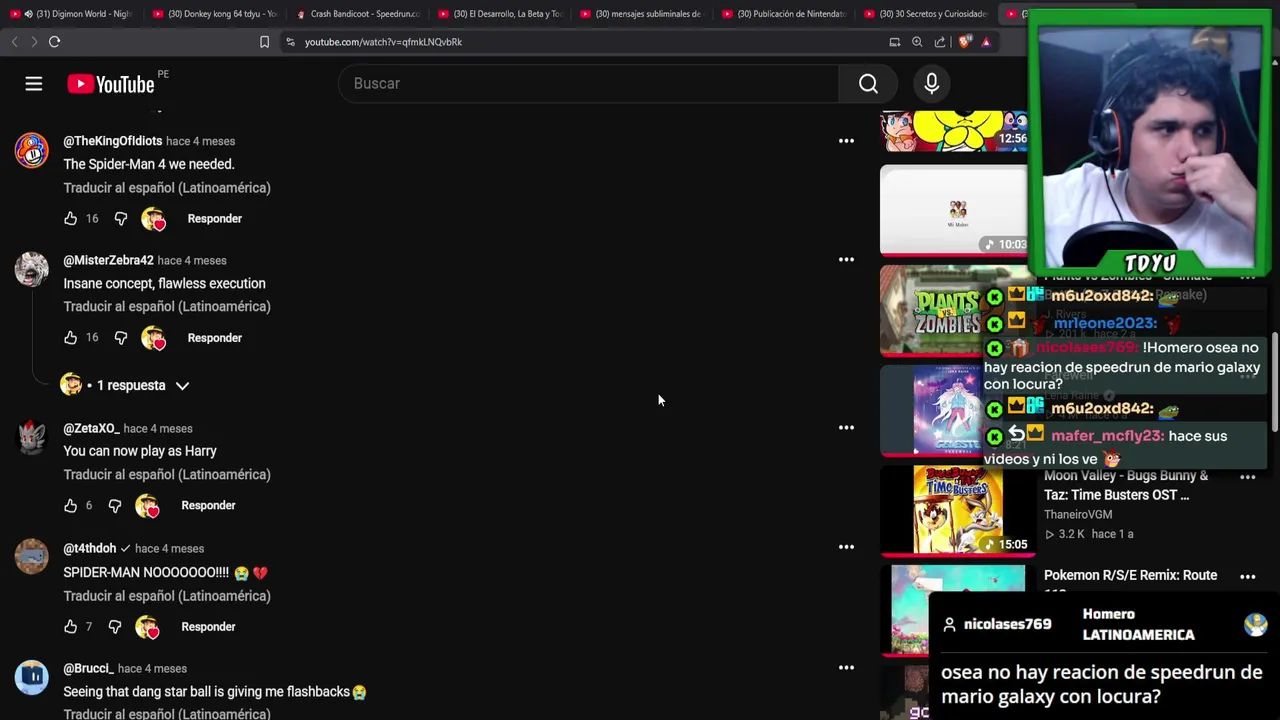Click creator heart on @TheKingOfIdiots comment
The height and width of the screenshot is (720, 1280).
point(153,219)
